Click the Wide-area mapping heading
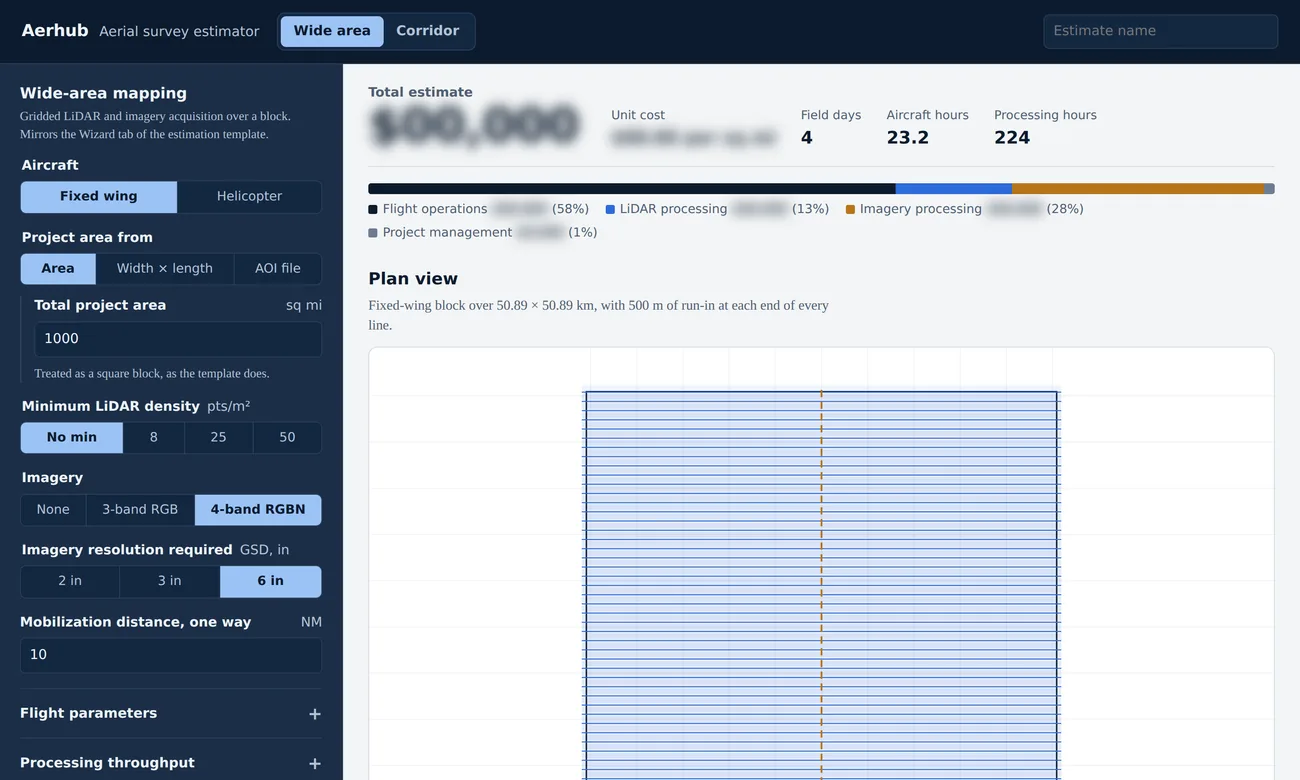 (104, 93)
